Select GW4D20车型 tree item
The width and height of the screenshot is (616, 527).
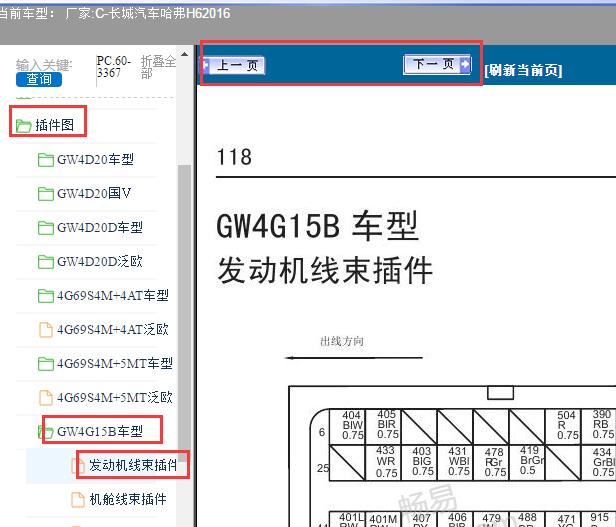(95, 160)
